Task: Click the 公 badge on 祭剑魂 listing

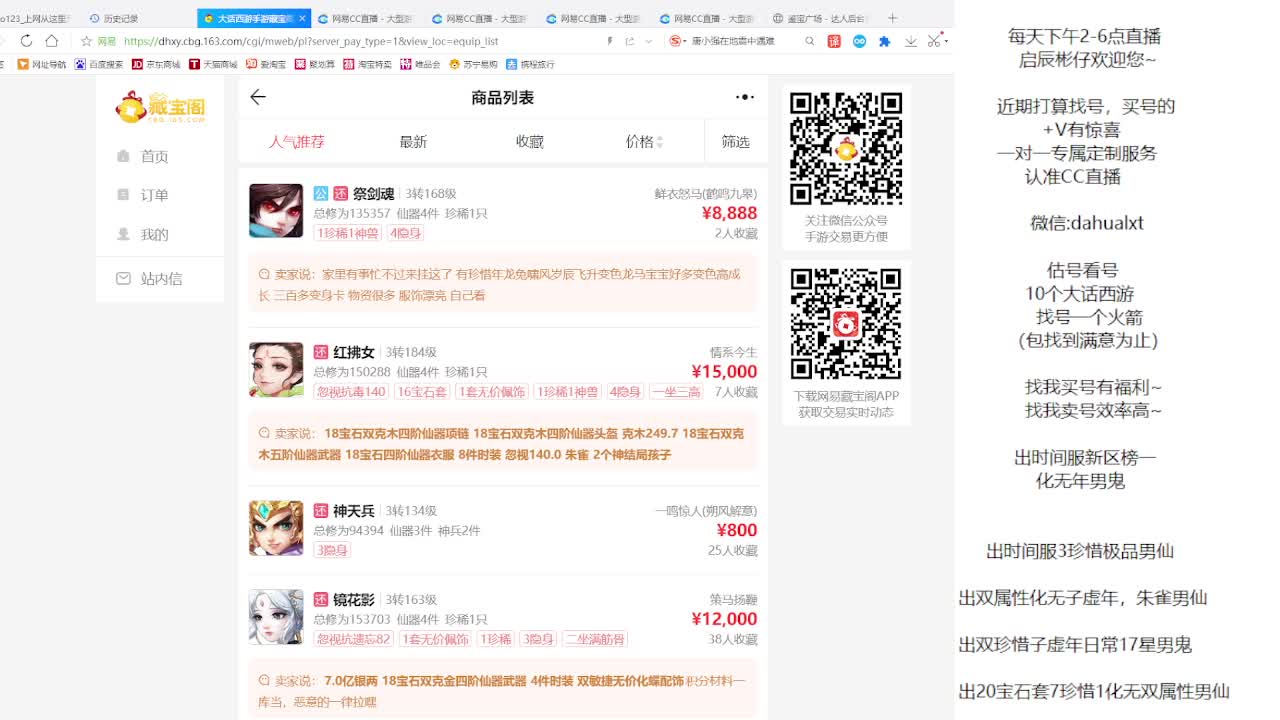Action: pyautogui.click(x=321, y=193)
